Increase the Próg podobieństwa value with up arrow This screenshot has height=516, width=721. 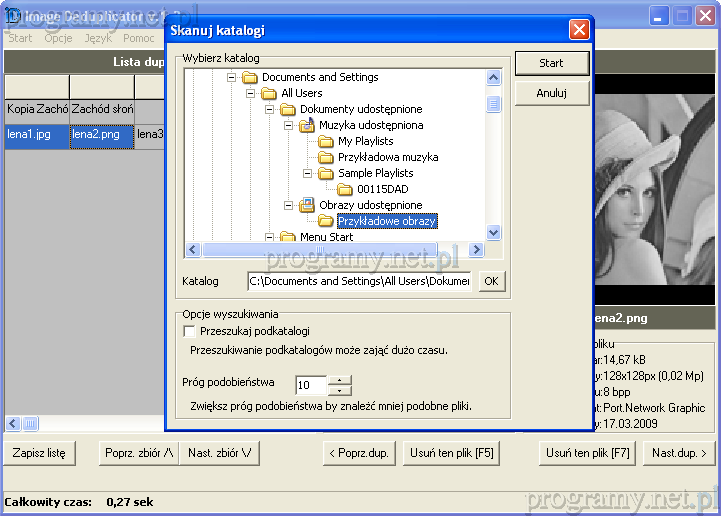coord(340,379)
